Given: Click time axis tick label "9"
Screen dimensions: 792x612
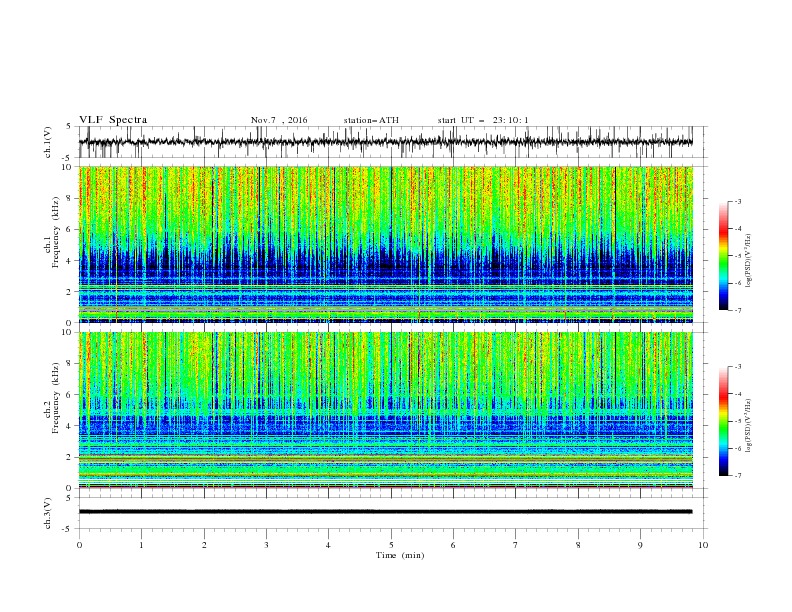Looking at the screenshot, I should pyautogui.click(x=640, y=545).
